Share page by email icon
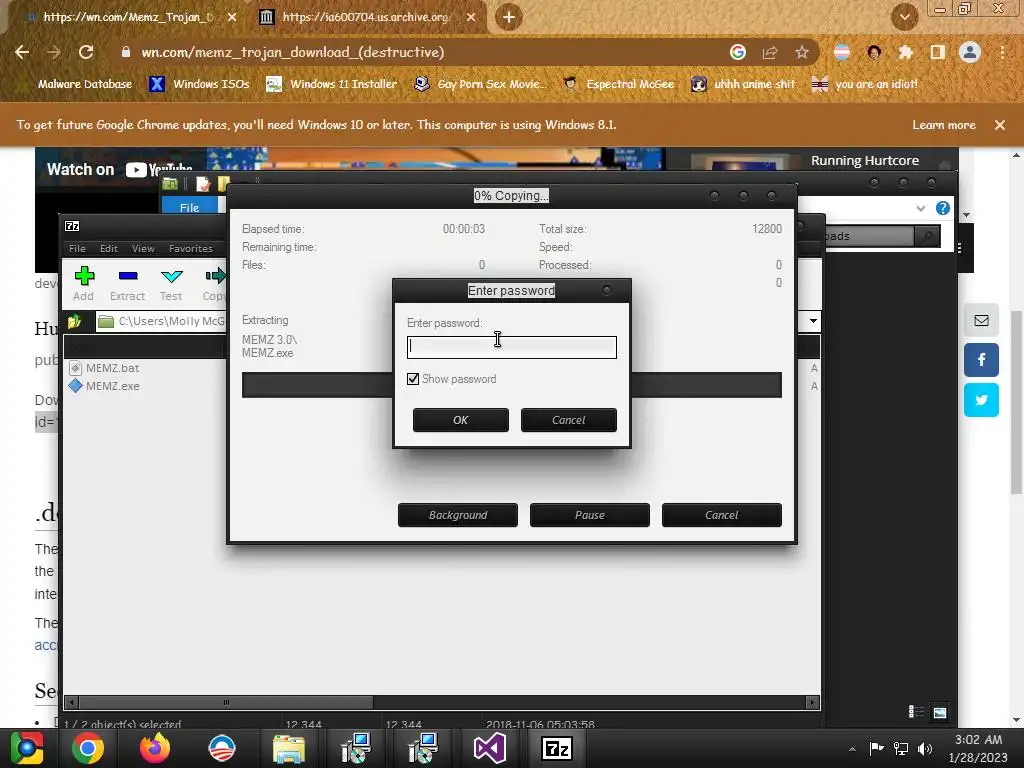This screenshot has height=768, width=1024. pyautogui.click(x=981, y=321)
